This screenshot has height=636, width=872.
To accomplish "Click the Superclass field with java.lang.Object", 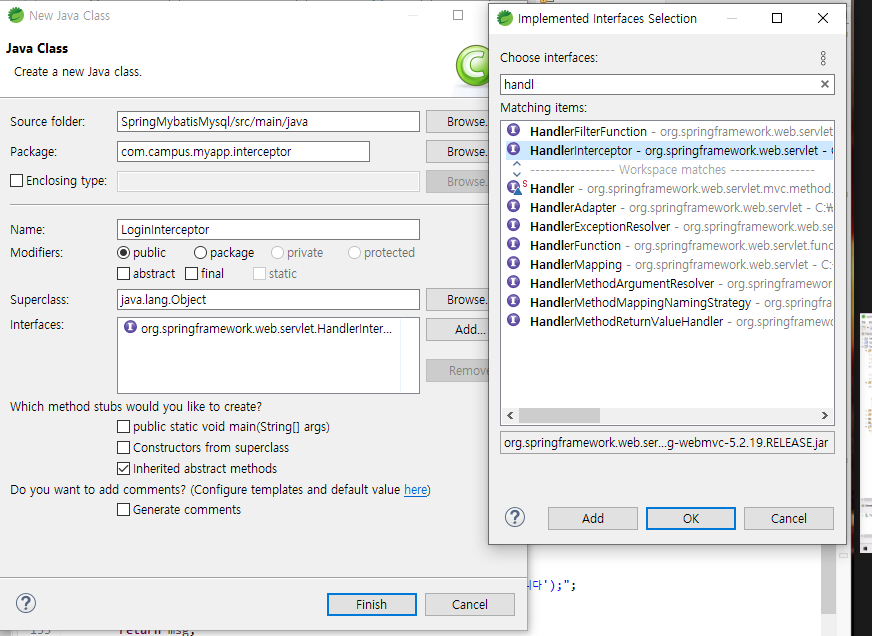I will 268,299.
